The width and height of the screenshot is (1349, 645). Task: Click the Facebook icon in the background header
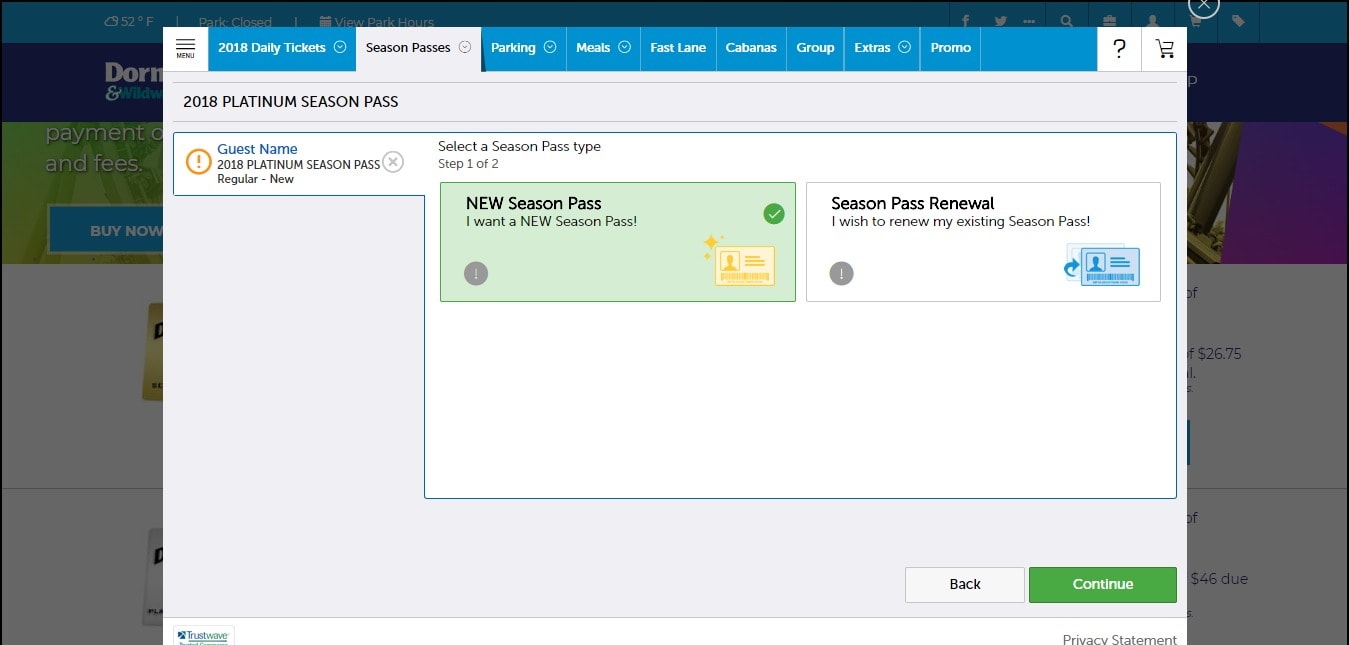click(966, 21)
